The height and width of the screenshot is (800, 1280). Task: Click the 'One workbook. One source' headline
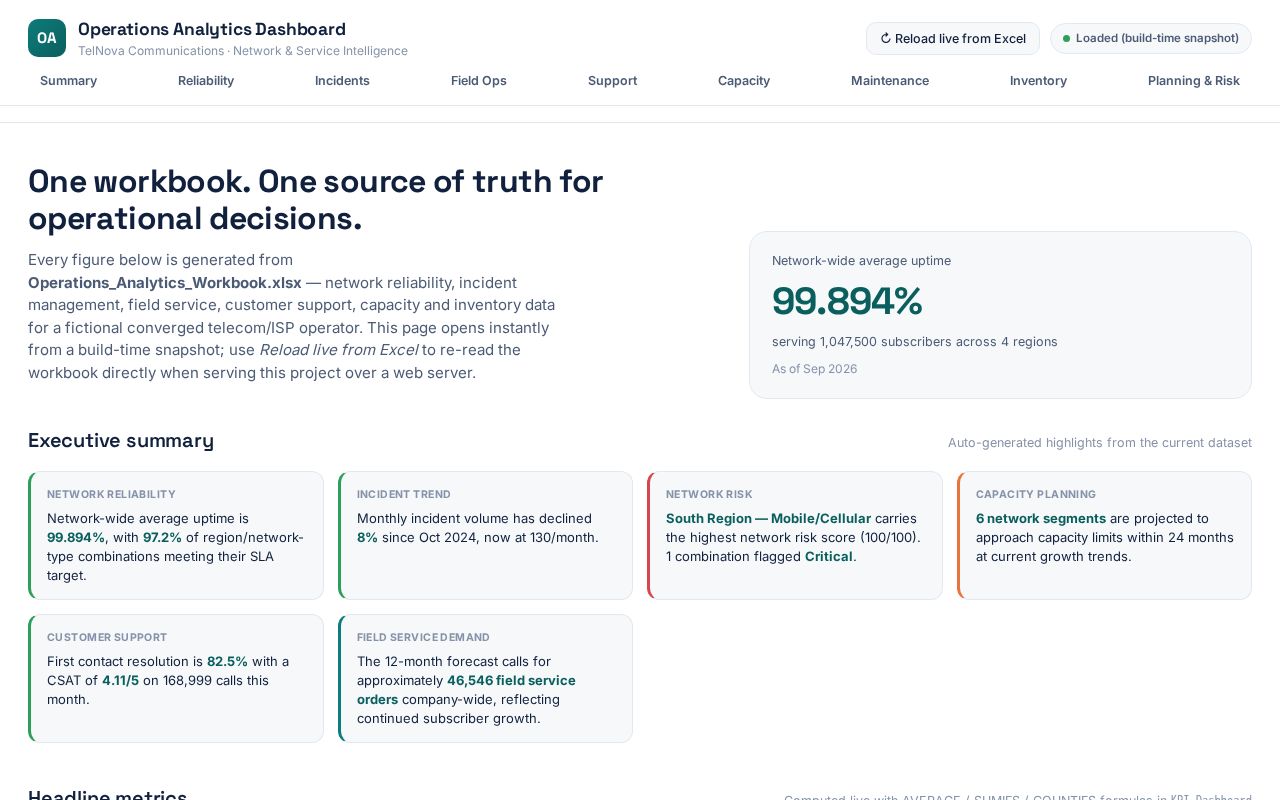coord(315,200)
